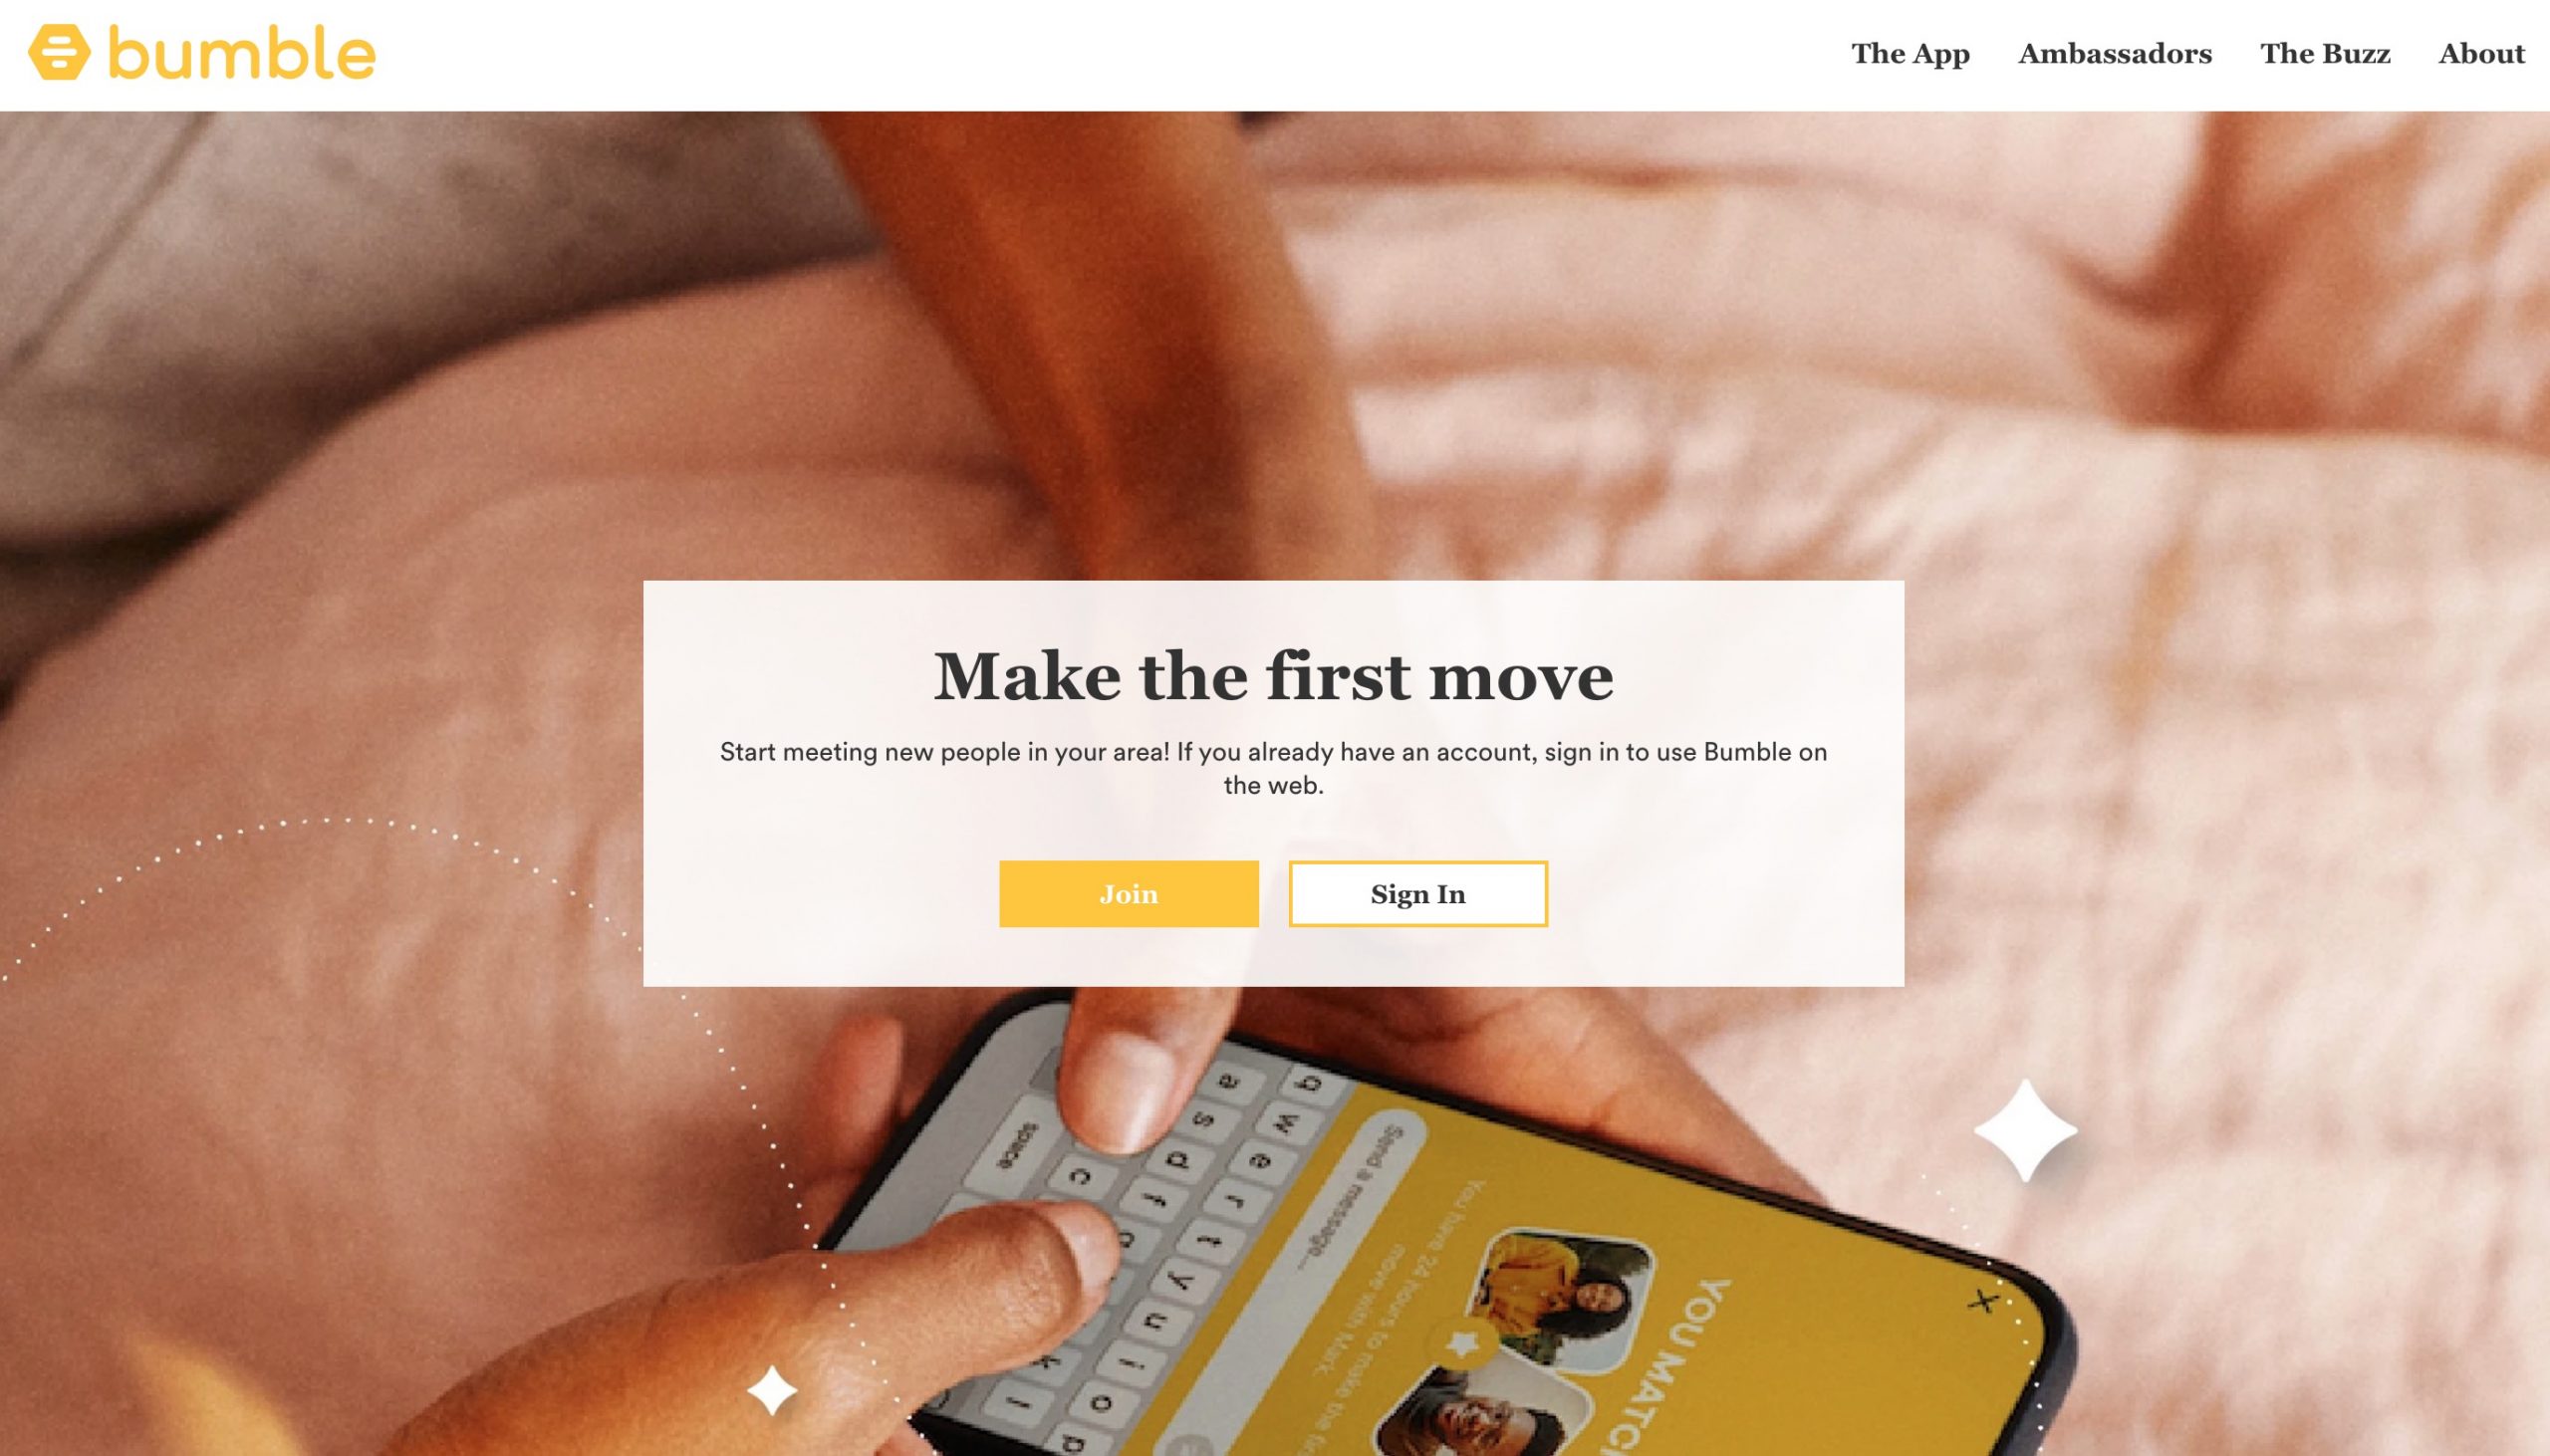Viewport: 2550px width, 1456px height.
Task: Click the Join button
Action: (x=1130, y=894)
